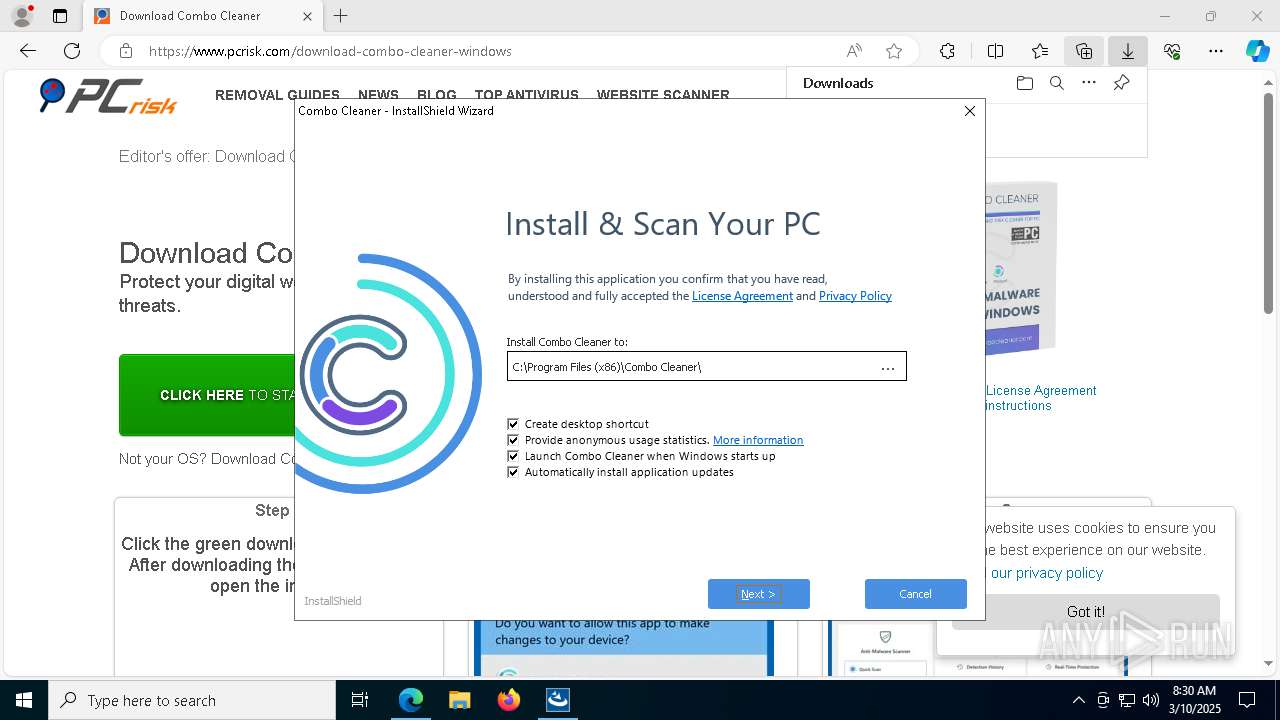
Task: Uncheck Provide anonymous usage statistics
Action: 513,440
